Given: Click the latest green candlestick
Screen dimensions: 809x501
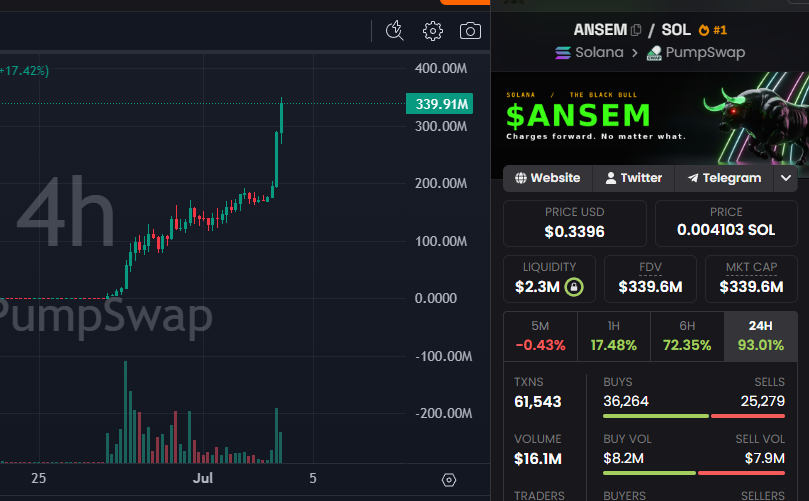Looking at the screenshot, I should (282, 117).
